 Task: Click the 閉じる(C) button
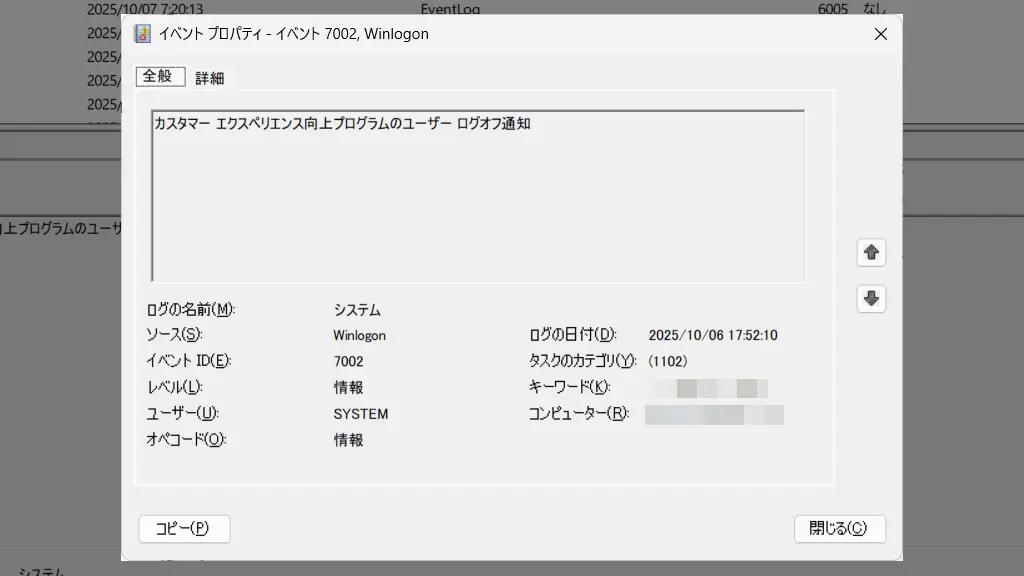839,529
